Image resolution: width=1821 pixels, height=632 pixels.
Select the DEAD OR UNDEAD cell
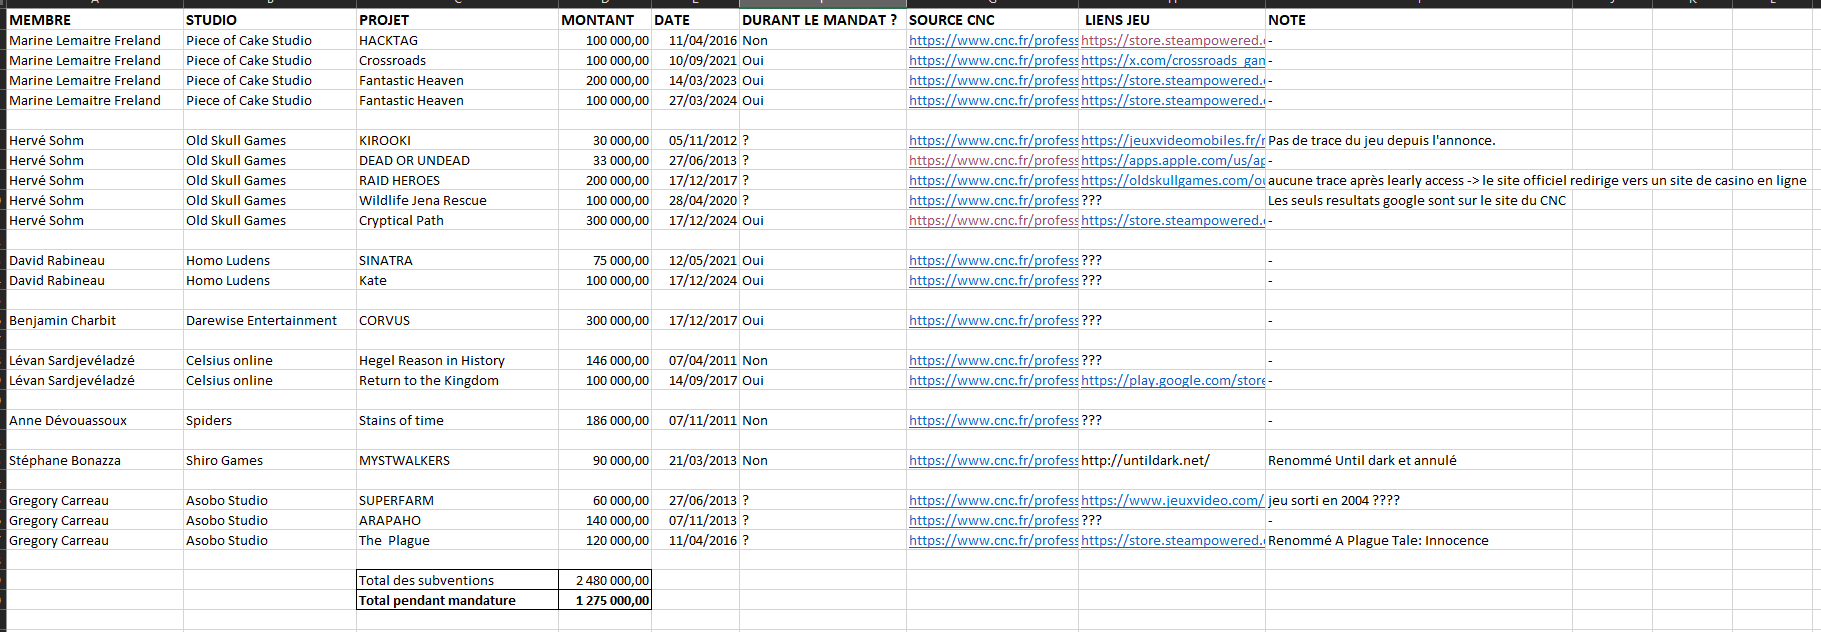[457, 160]
